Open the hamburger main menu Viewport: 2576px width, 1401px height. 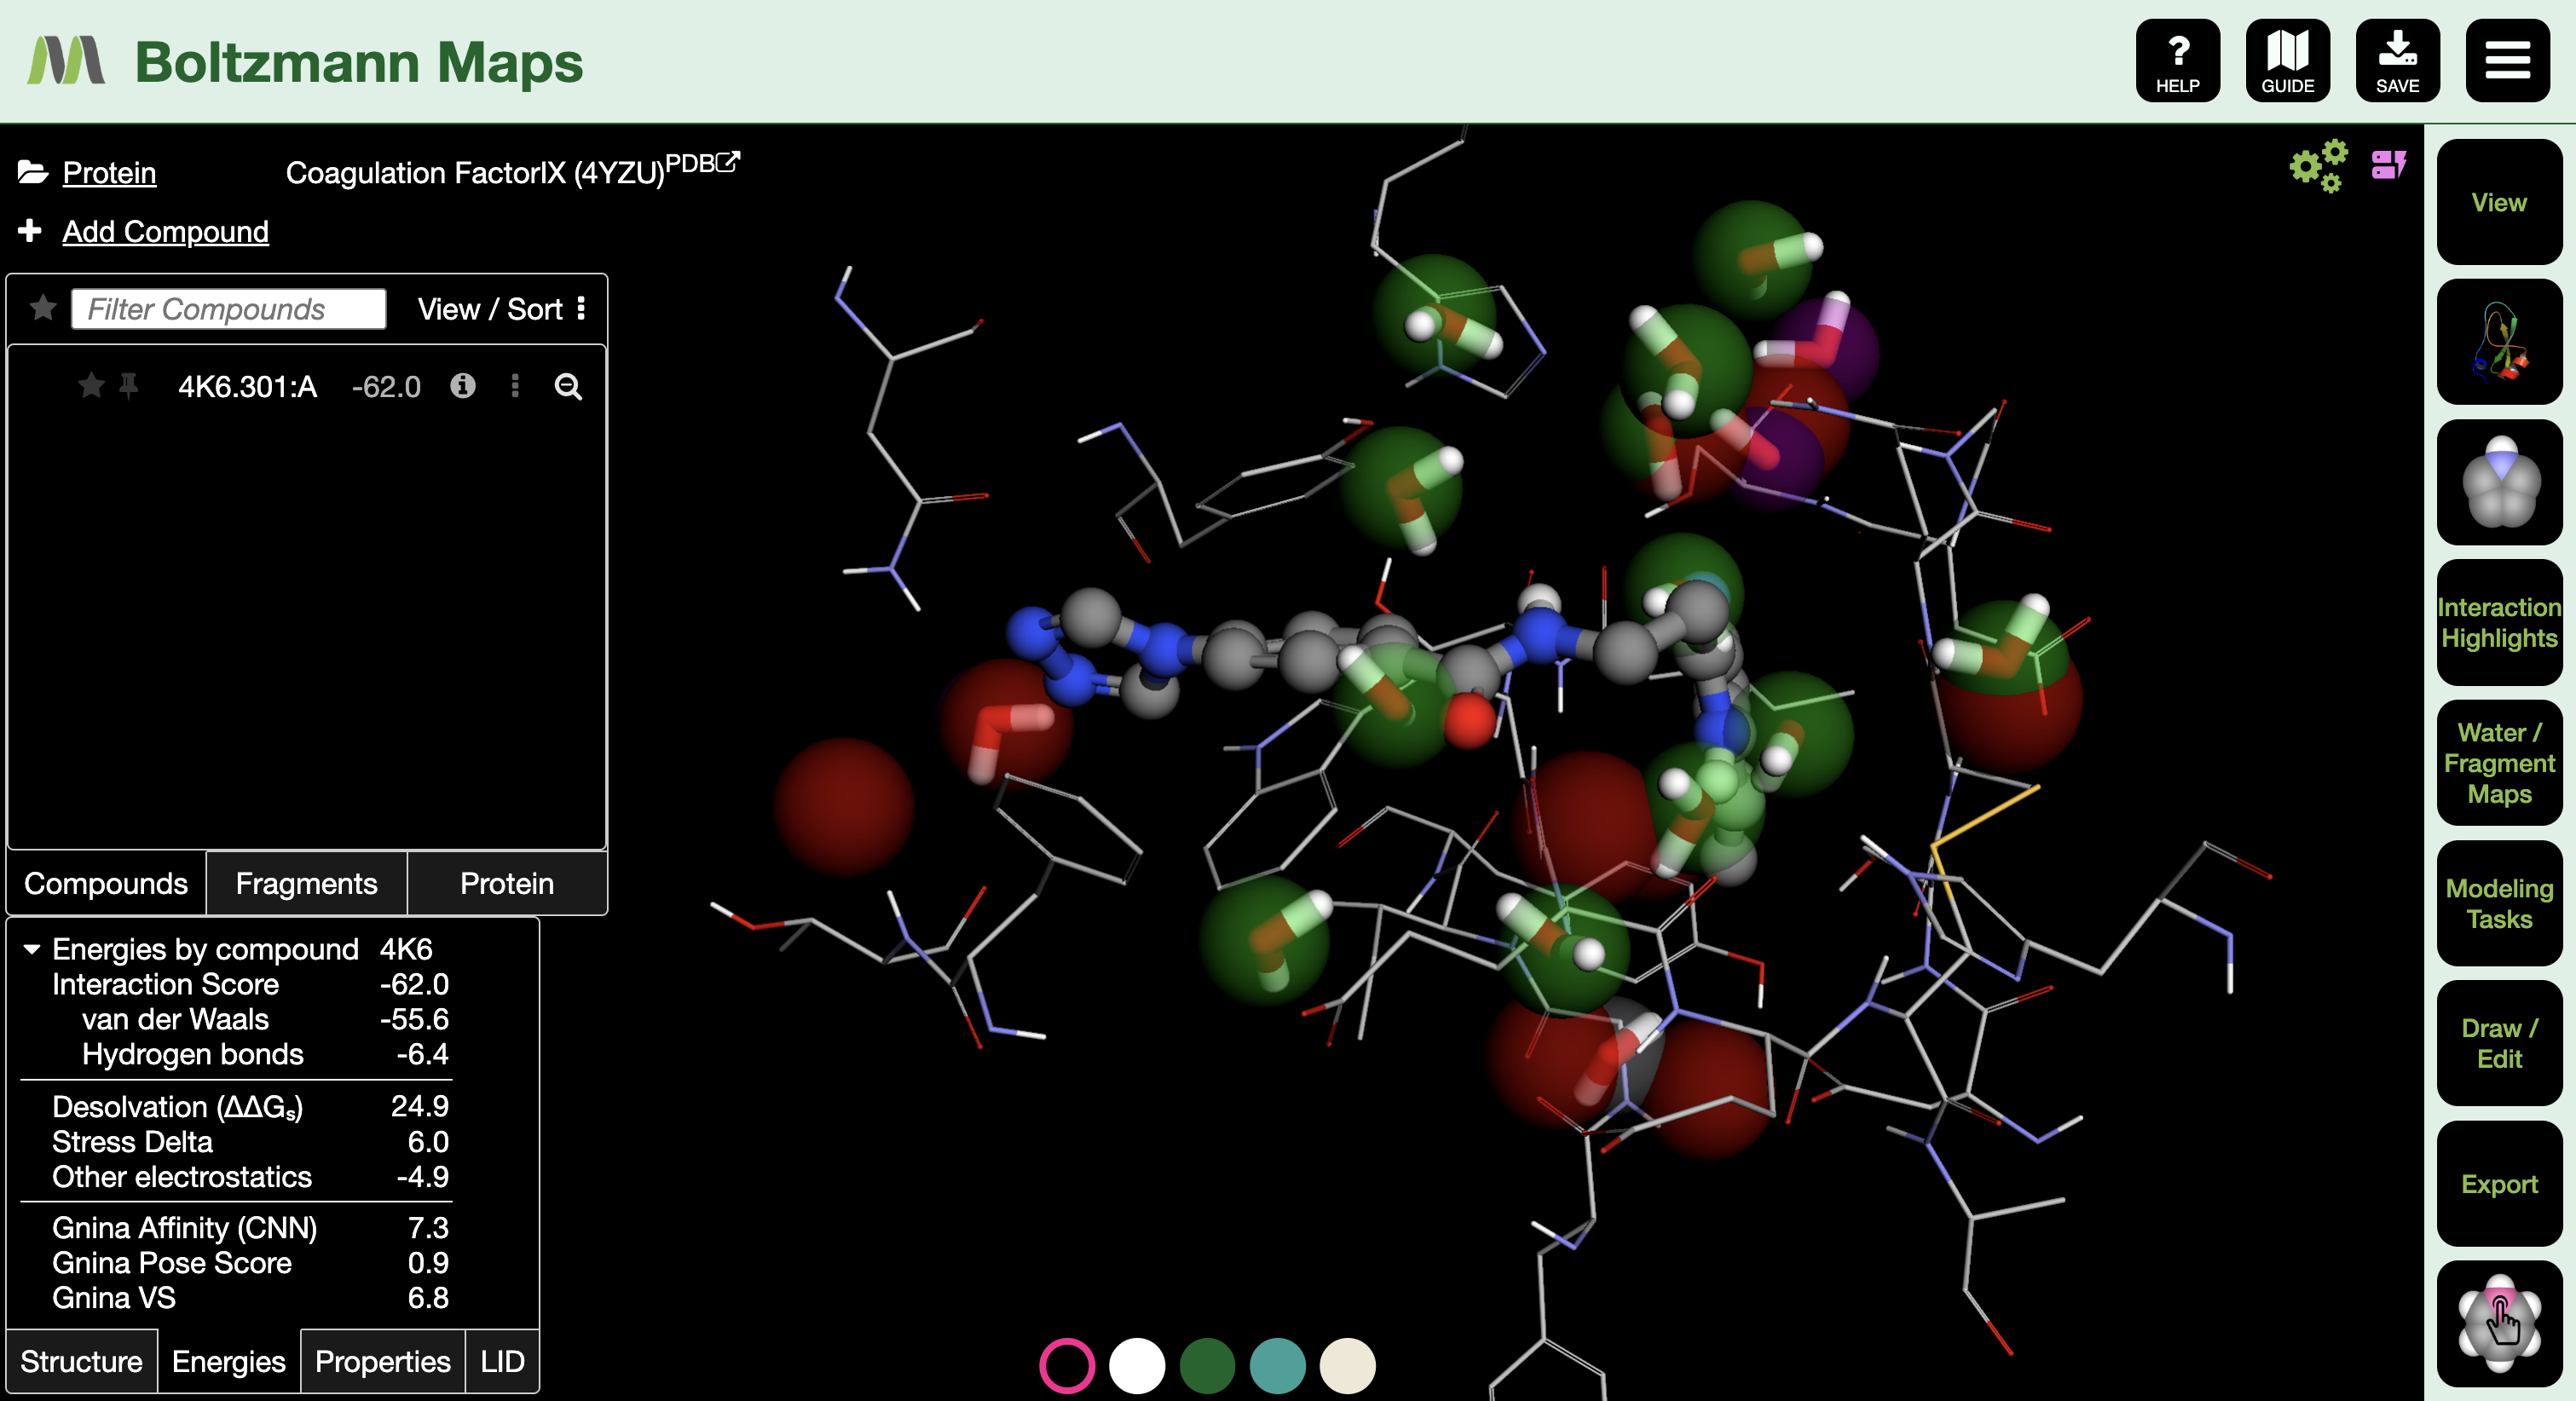pyautogui.click(x=2507, y=61)
